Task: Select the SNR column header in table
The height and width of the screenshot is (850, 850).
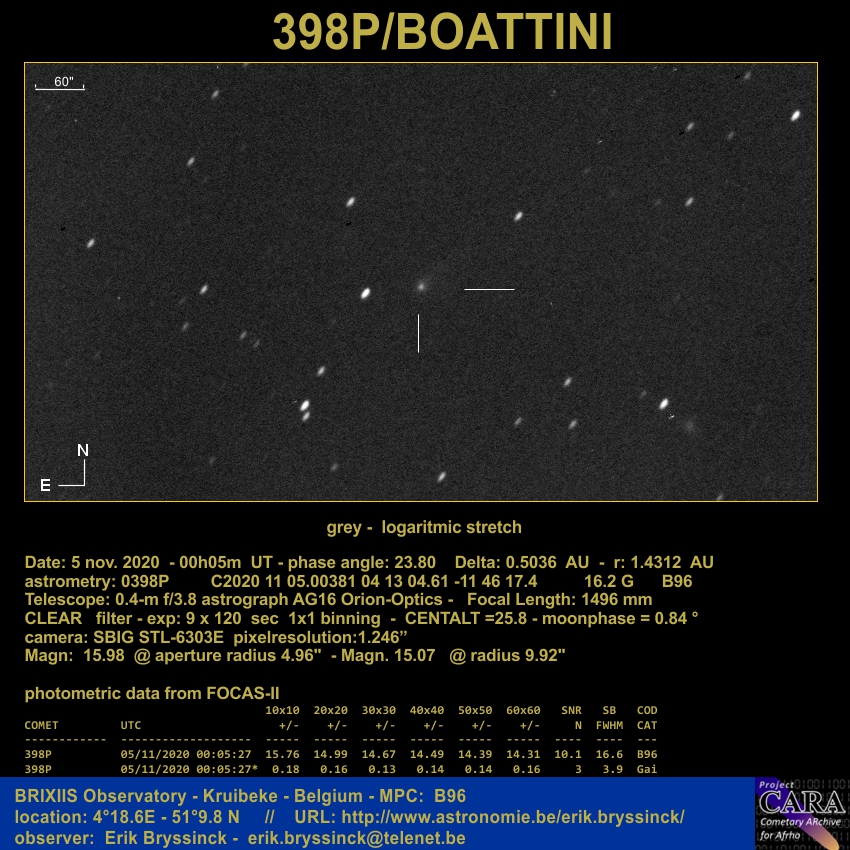Action: tap(571, 710)
